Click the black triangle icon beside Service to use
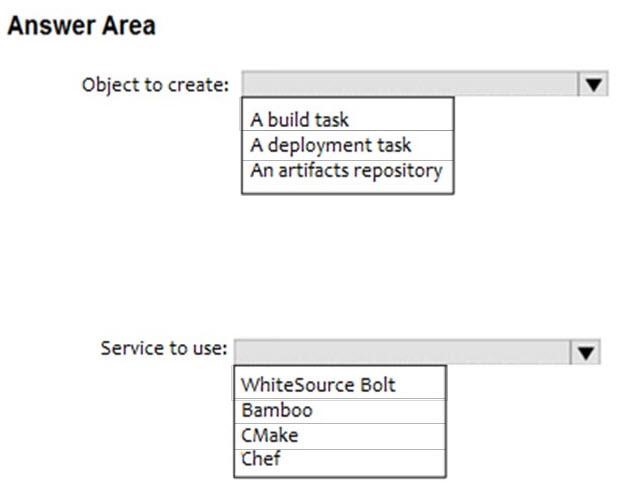The width and height of the screenshot is (635, 503). (586, 353)
